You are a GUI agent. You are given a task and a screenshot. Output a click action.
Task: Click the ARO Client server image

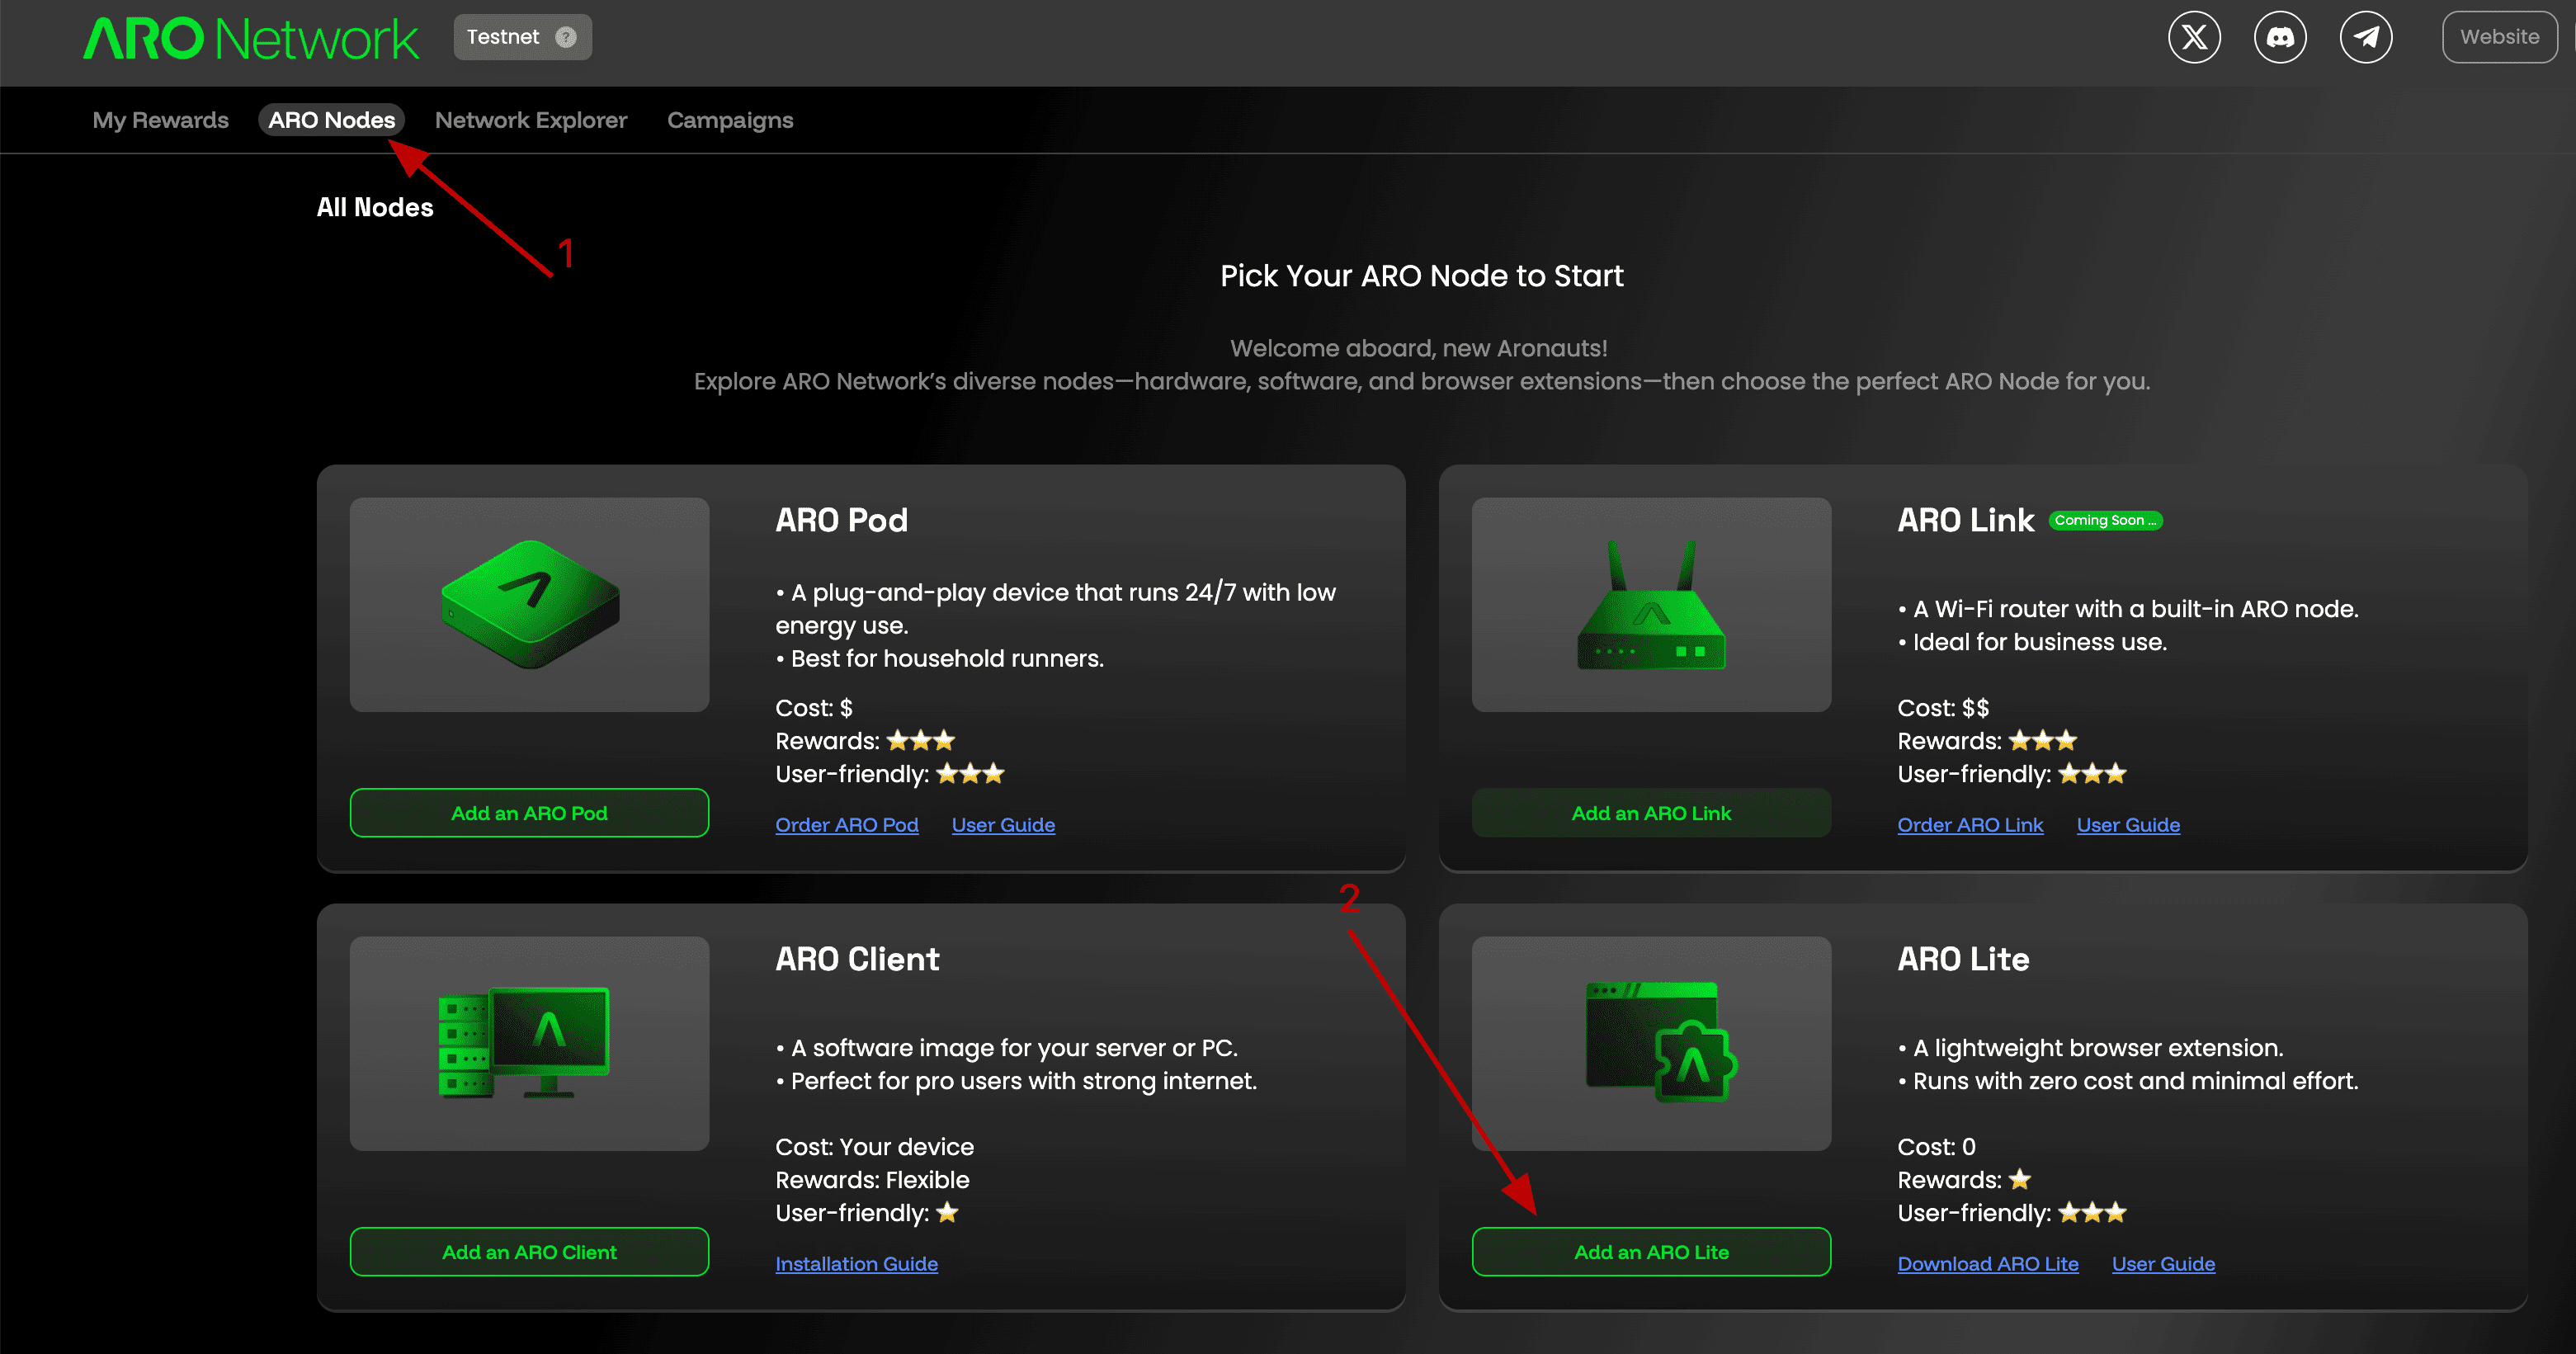pyautogui.click(x=528, y=1043)
